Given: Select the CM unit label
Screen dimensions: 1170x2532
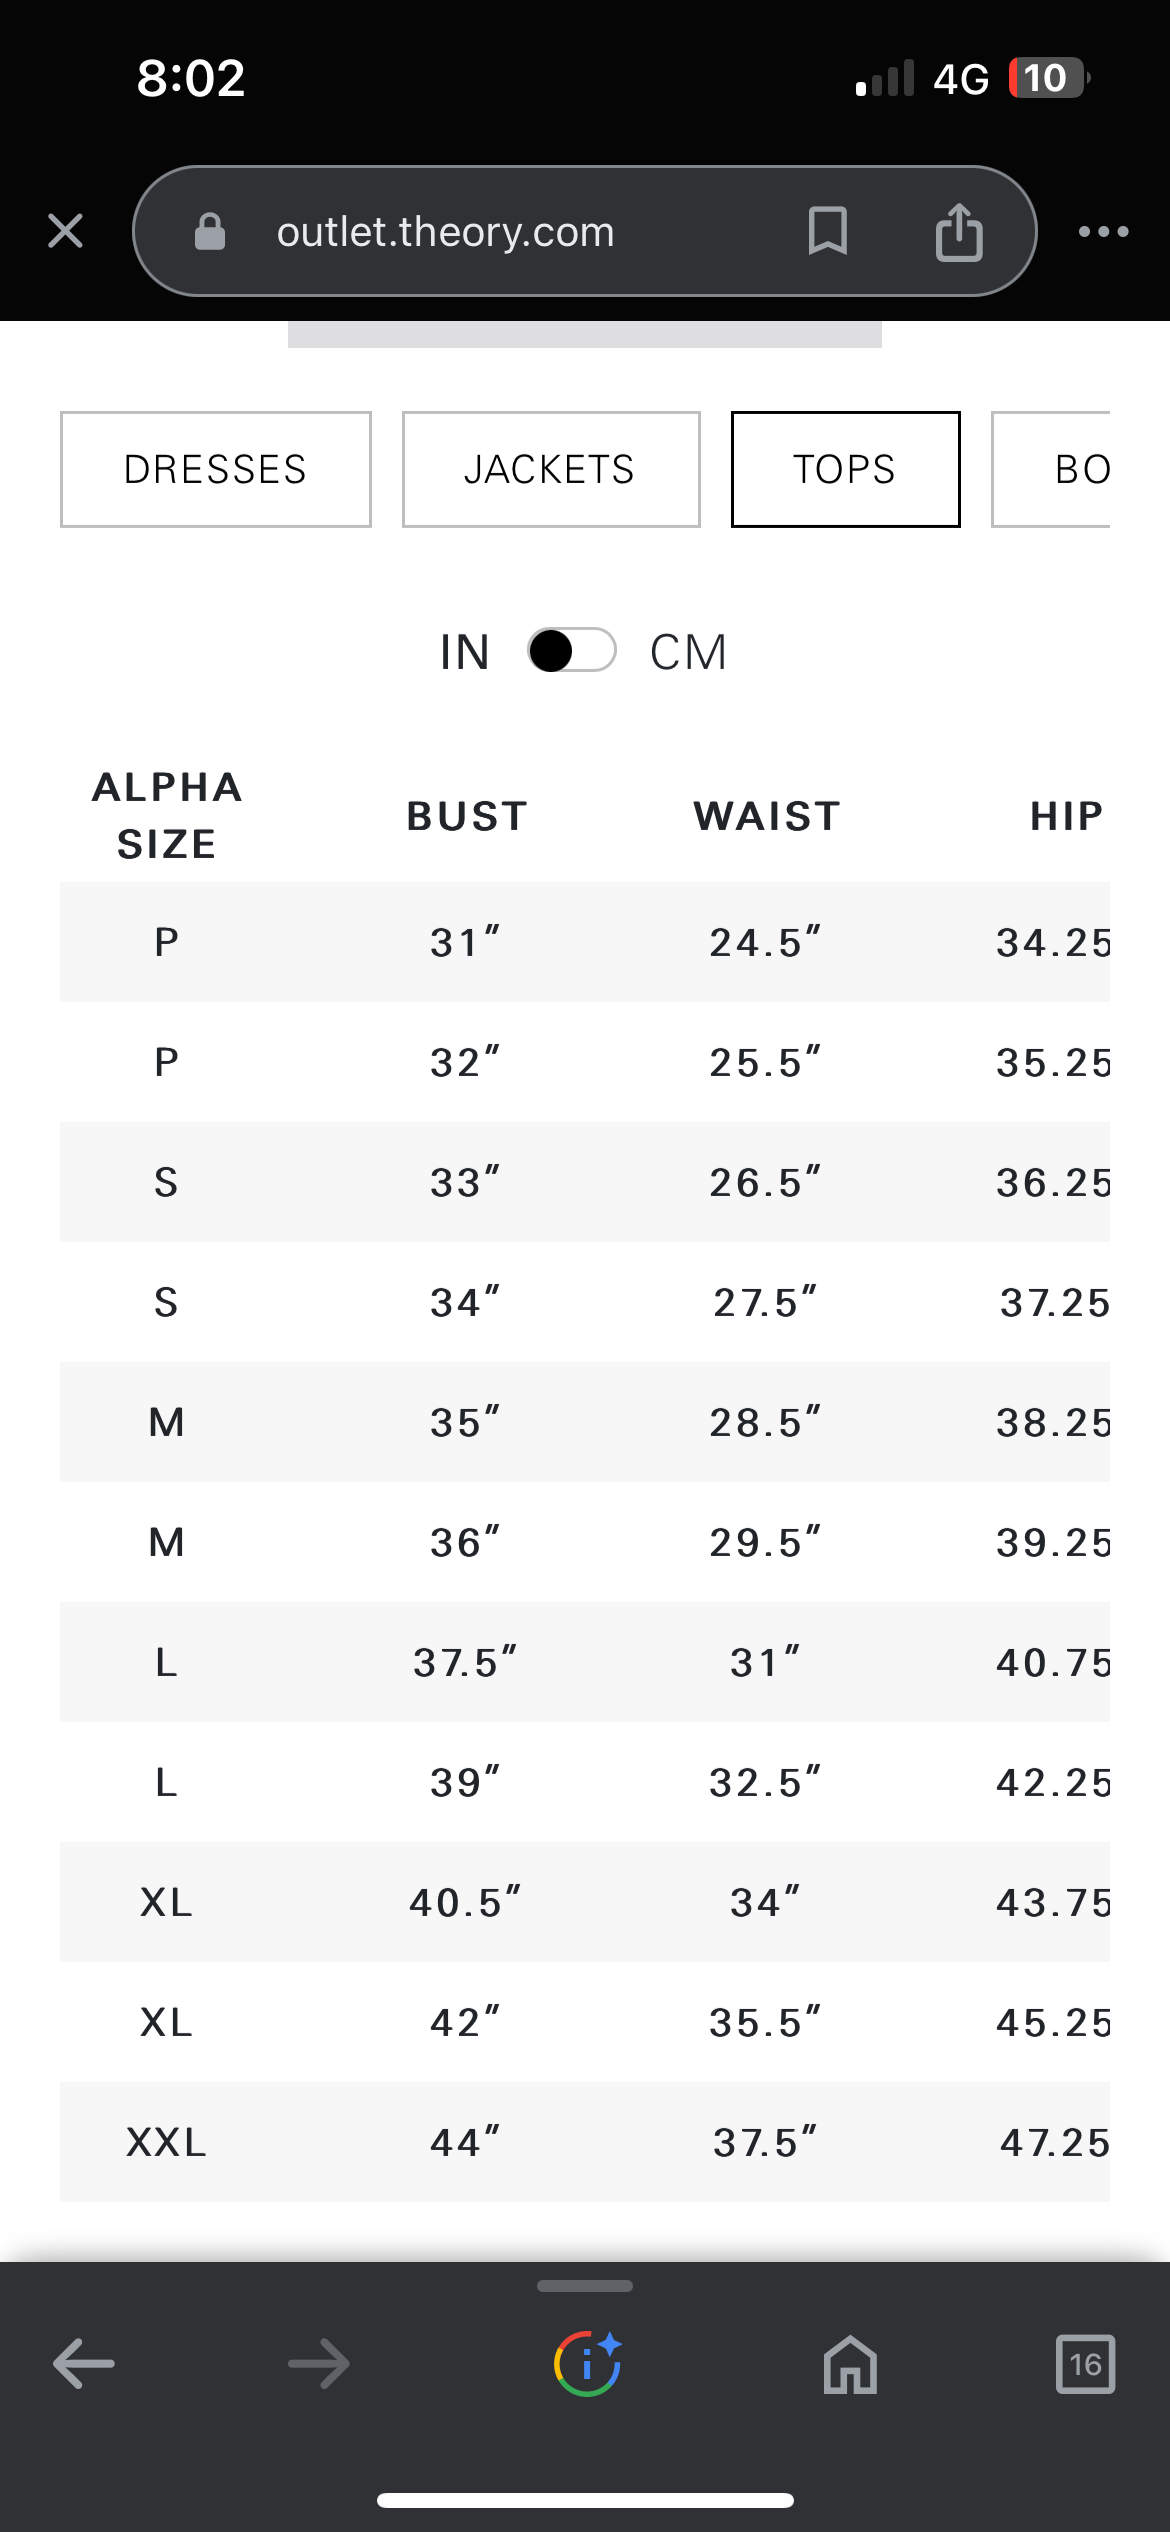Looking at the screenshot, I should [x=688, y=652].
